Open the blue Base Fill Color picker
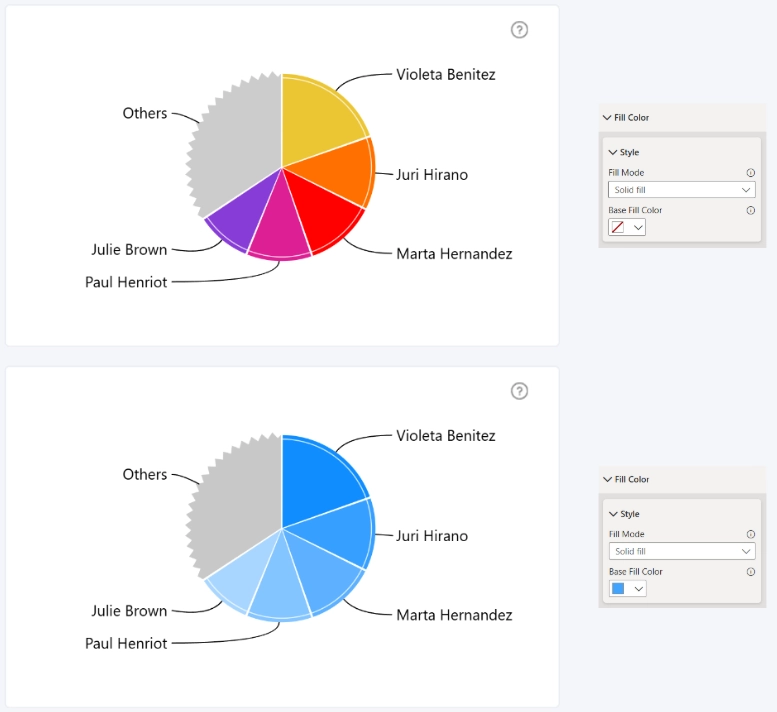This screenshot has height=712, width=777. pos(628,589)
